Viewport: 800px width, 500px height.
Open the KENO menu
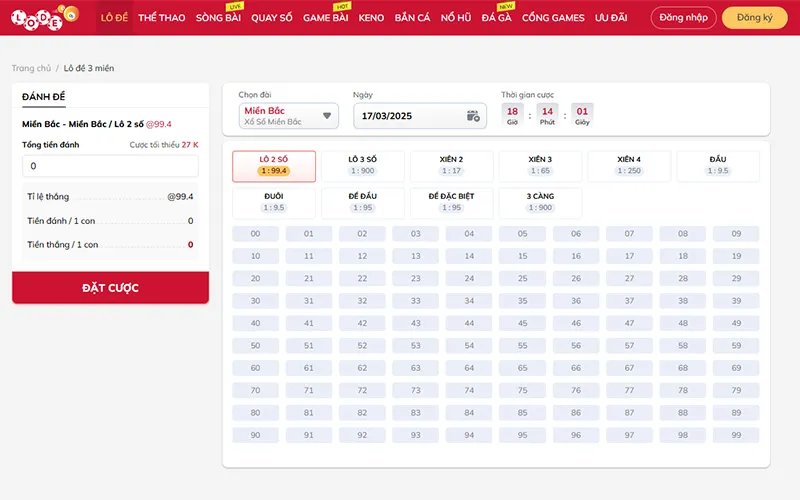tap(371, 18)
